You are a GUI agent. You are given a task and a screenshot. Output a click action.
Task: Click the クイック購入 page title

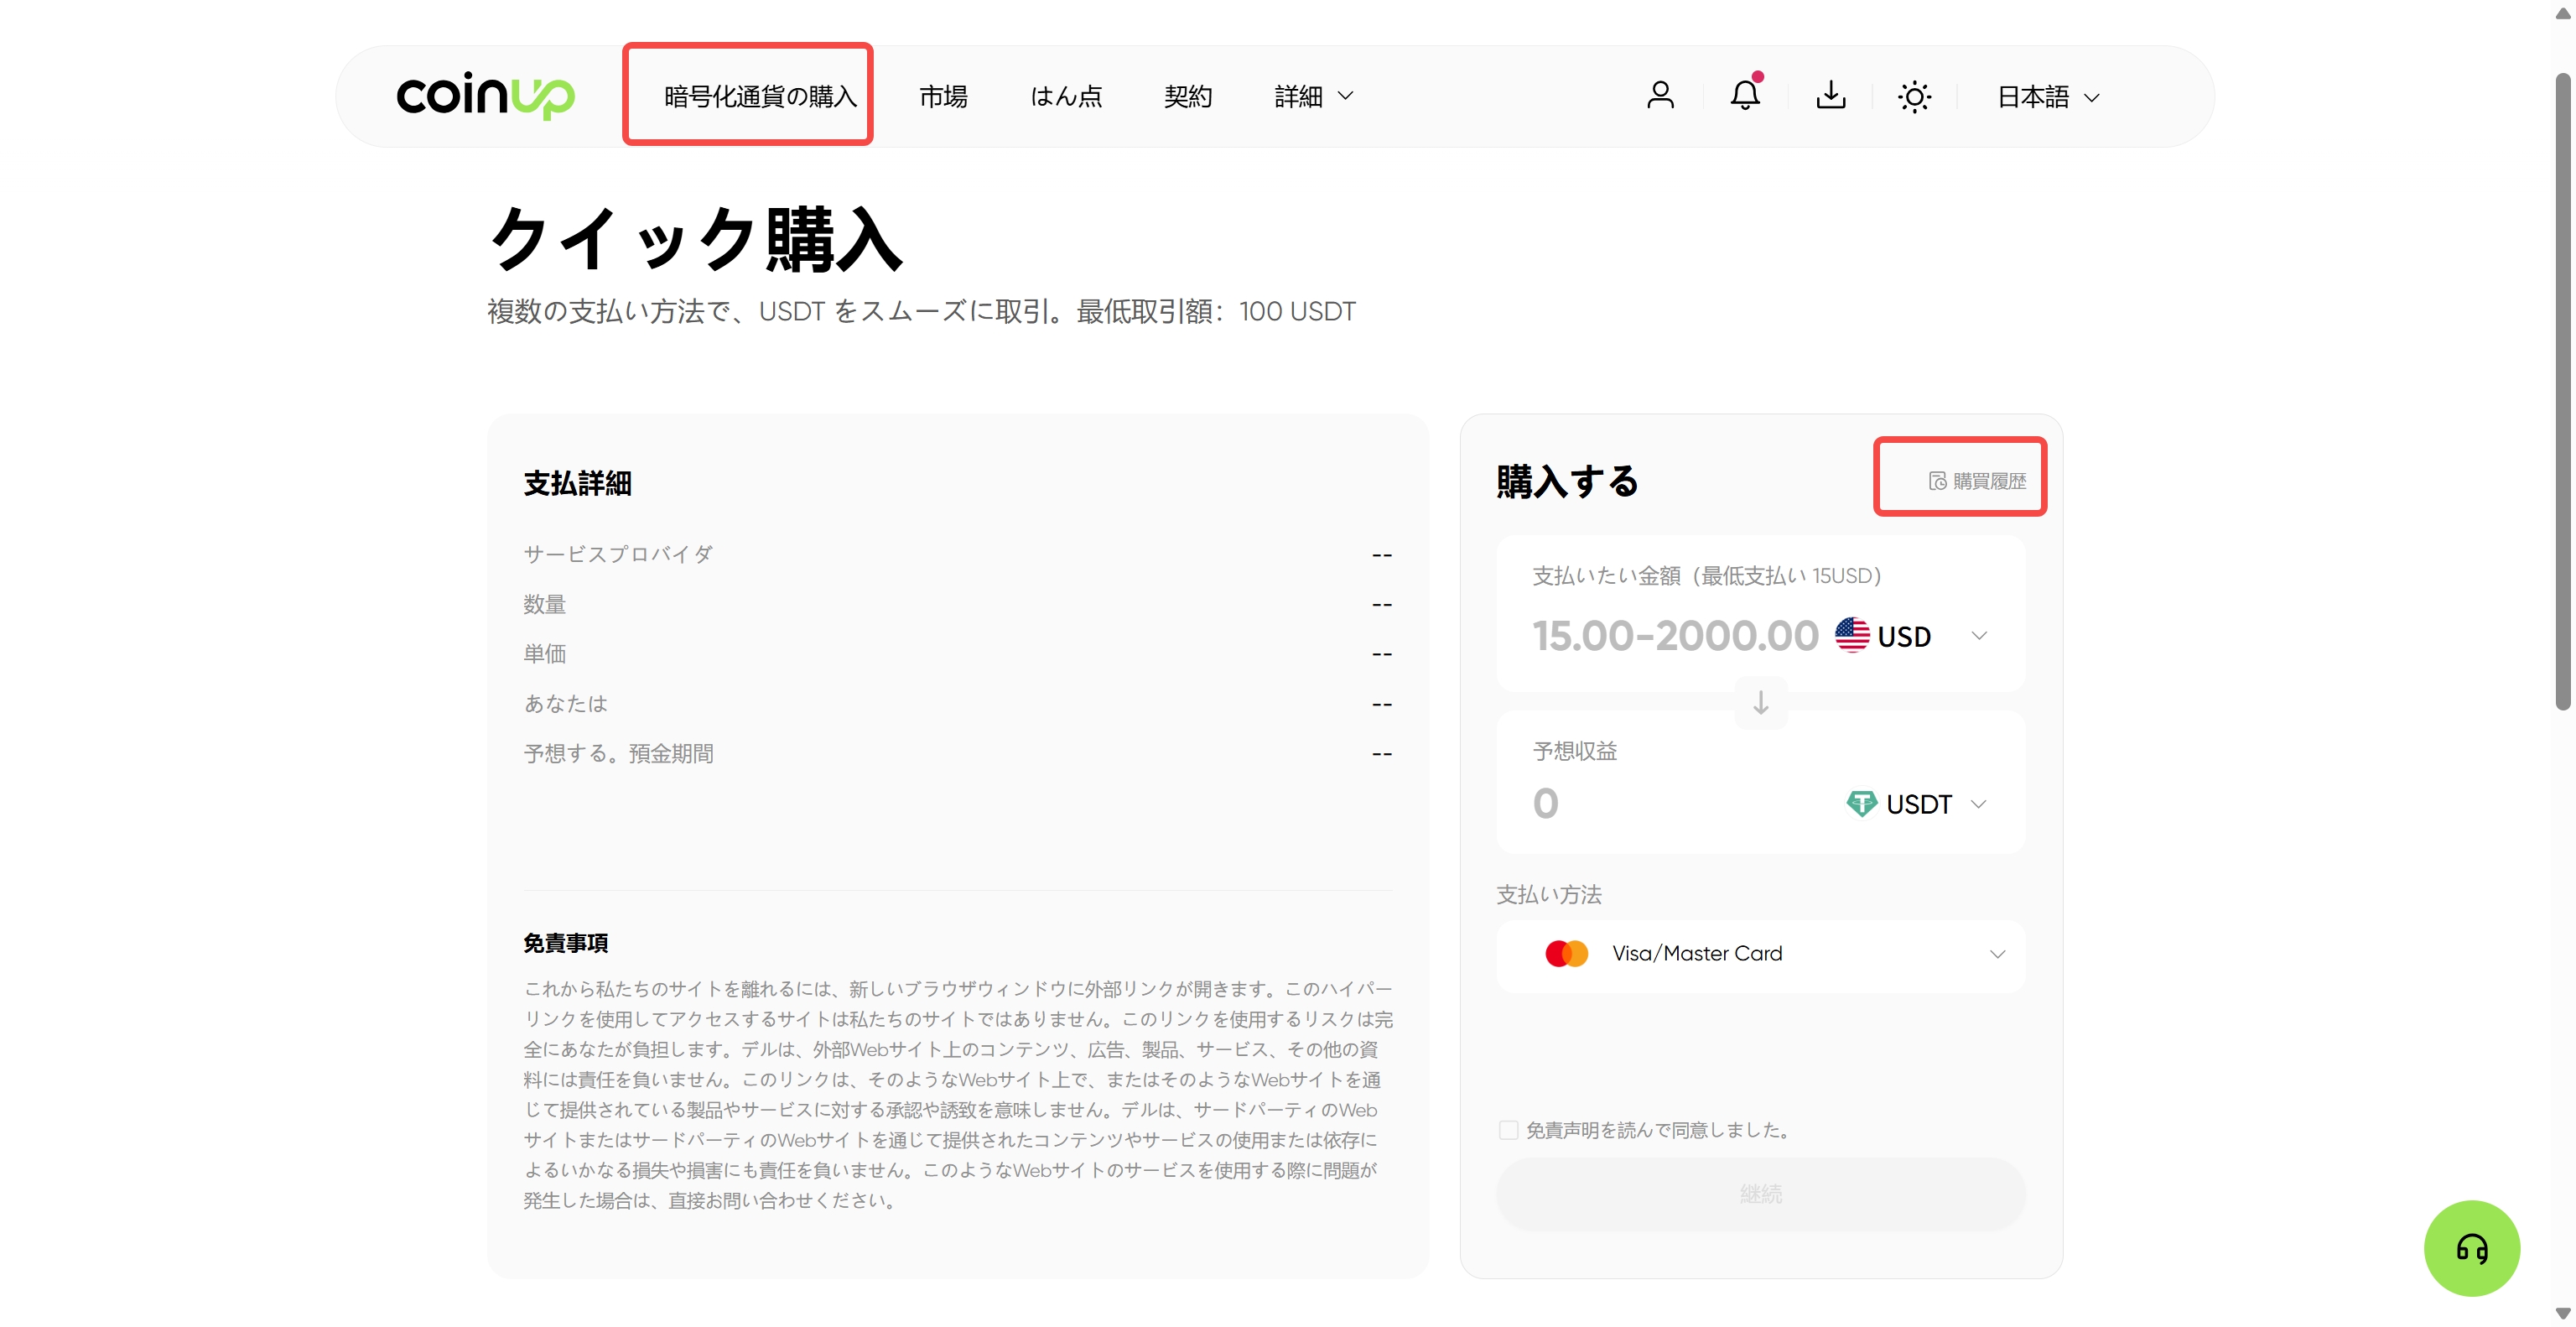696,239
